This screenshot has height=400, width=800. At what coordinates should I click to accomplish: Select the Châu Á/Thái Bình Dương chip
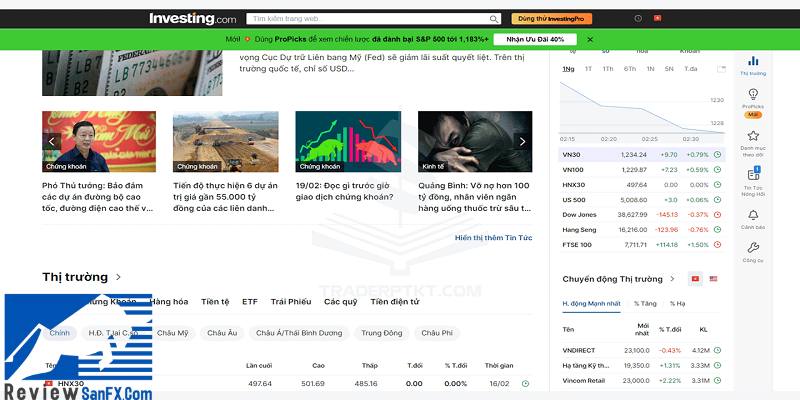[x=299, y=333]
